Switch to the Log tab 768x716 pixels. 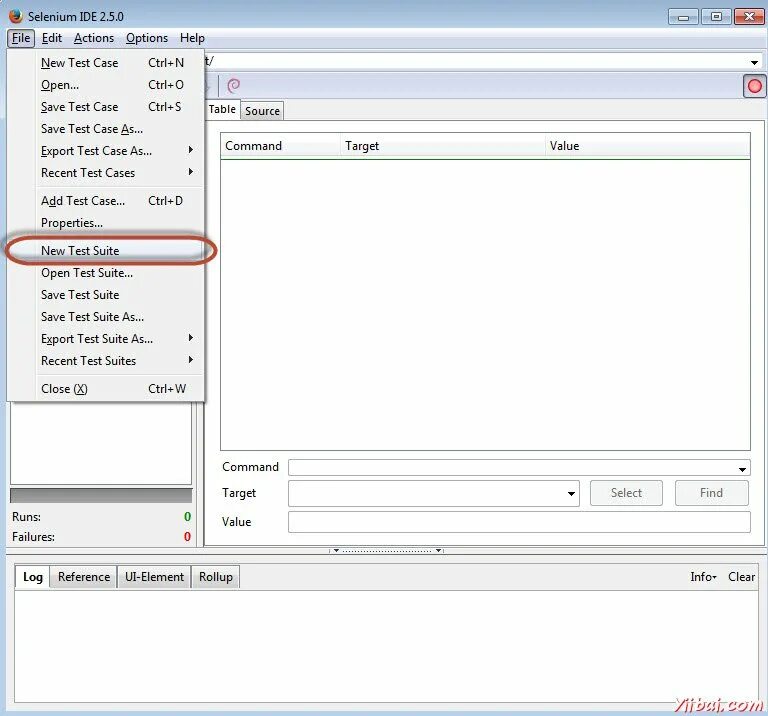(33, 576)
